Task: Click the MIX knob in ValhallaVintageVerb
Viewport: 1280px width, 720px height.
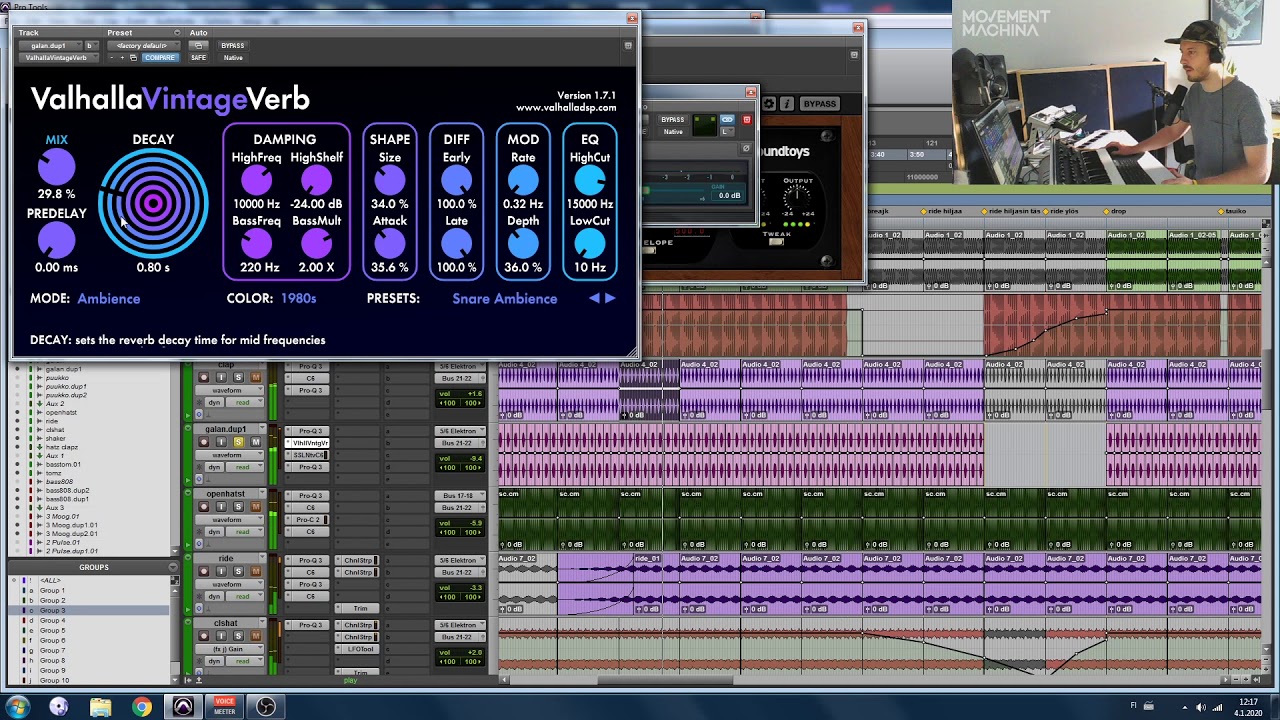Action: [57, 167]
